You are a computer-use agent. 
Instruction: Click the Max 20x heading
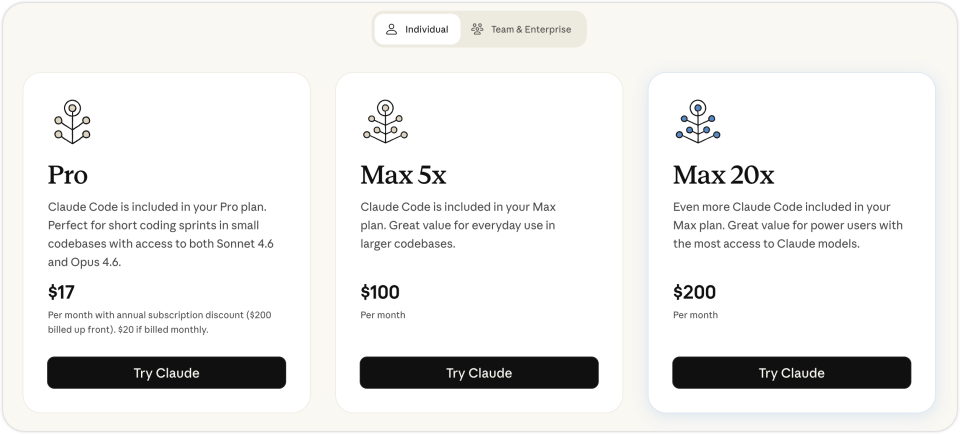click(x=723, y=175)
